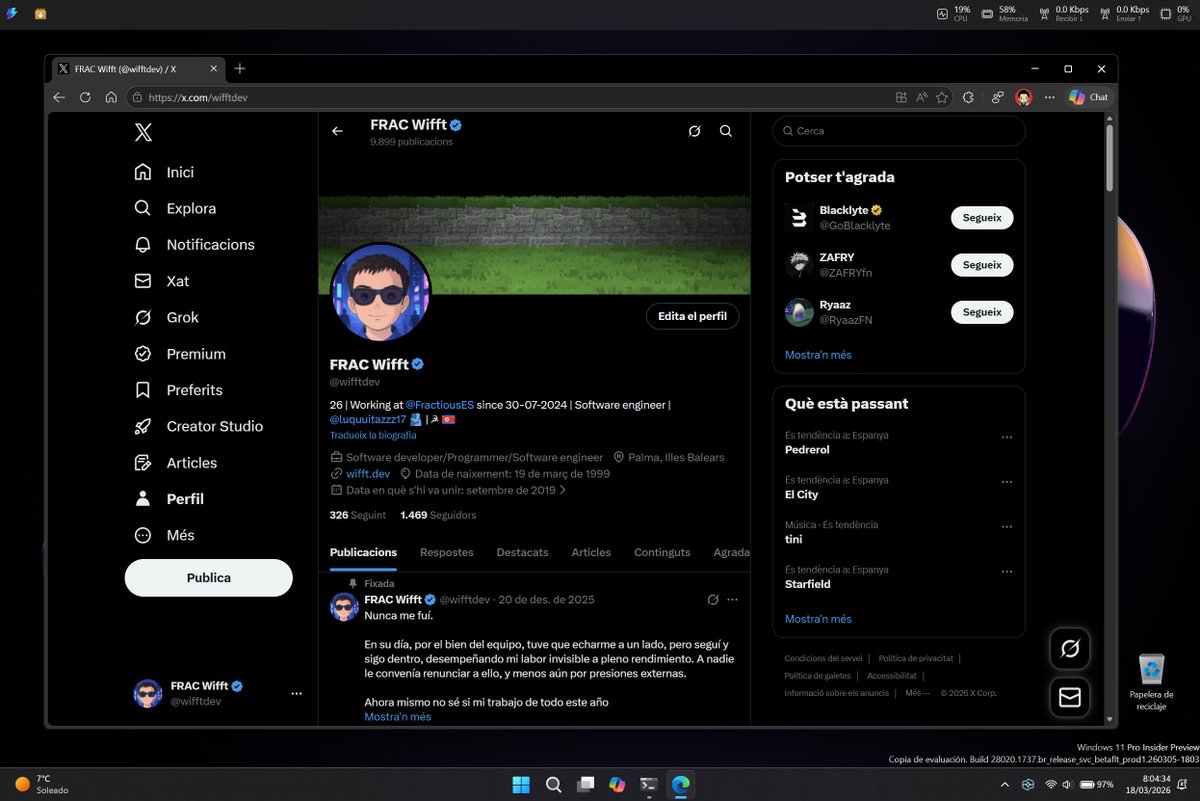Open the Edge profile avatar
The image size is (1200, 801).
[1023, 97]
